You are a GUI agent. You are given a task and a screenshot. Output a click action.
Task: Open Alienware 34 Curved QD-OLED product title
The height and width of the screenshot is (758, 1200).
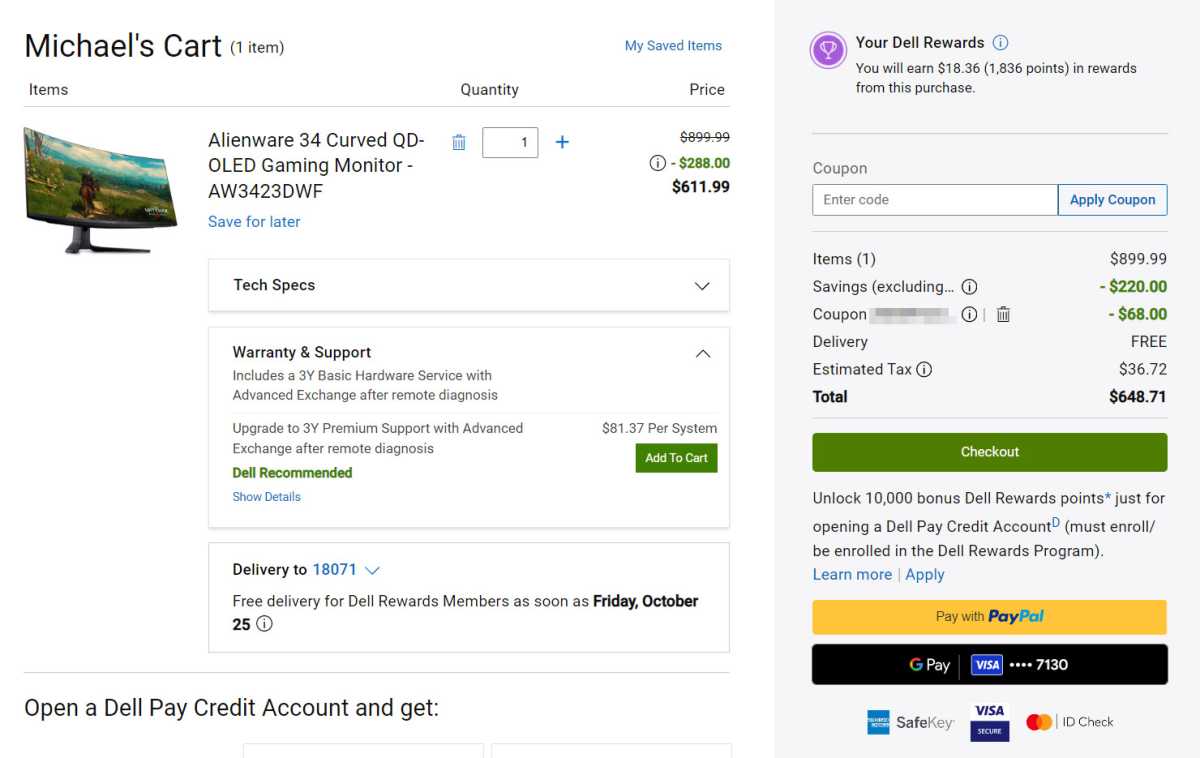[316, 165]
